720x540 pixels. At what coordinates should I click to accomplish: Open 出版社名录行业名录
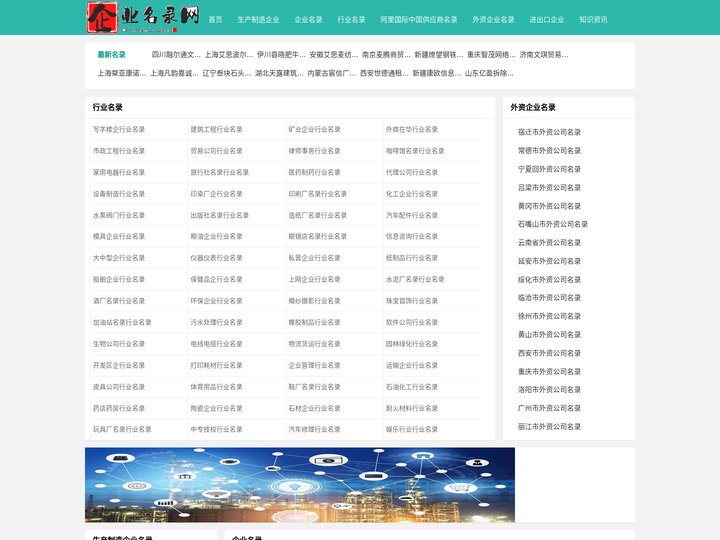point(219,215)
